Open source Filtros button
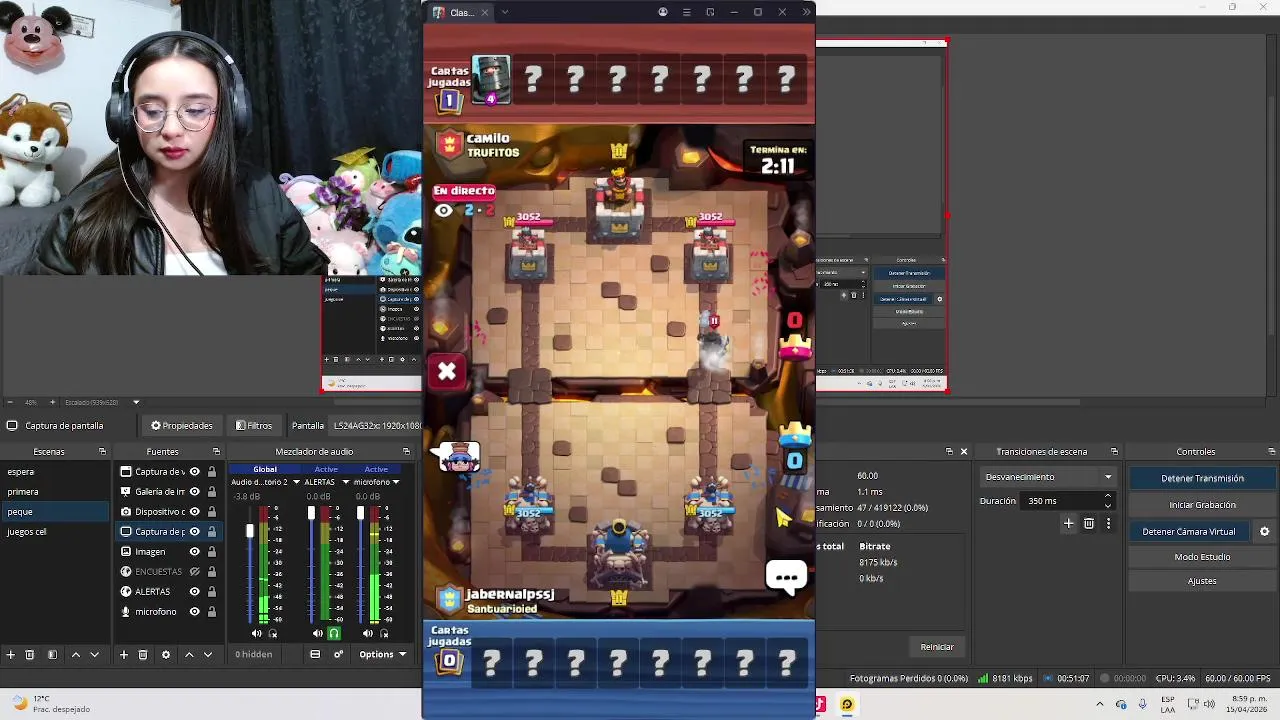 (254, 425)
